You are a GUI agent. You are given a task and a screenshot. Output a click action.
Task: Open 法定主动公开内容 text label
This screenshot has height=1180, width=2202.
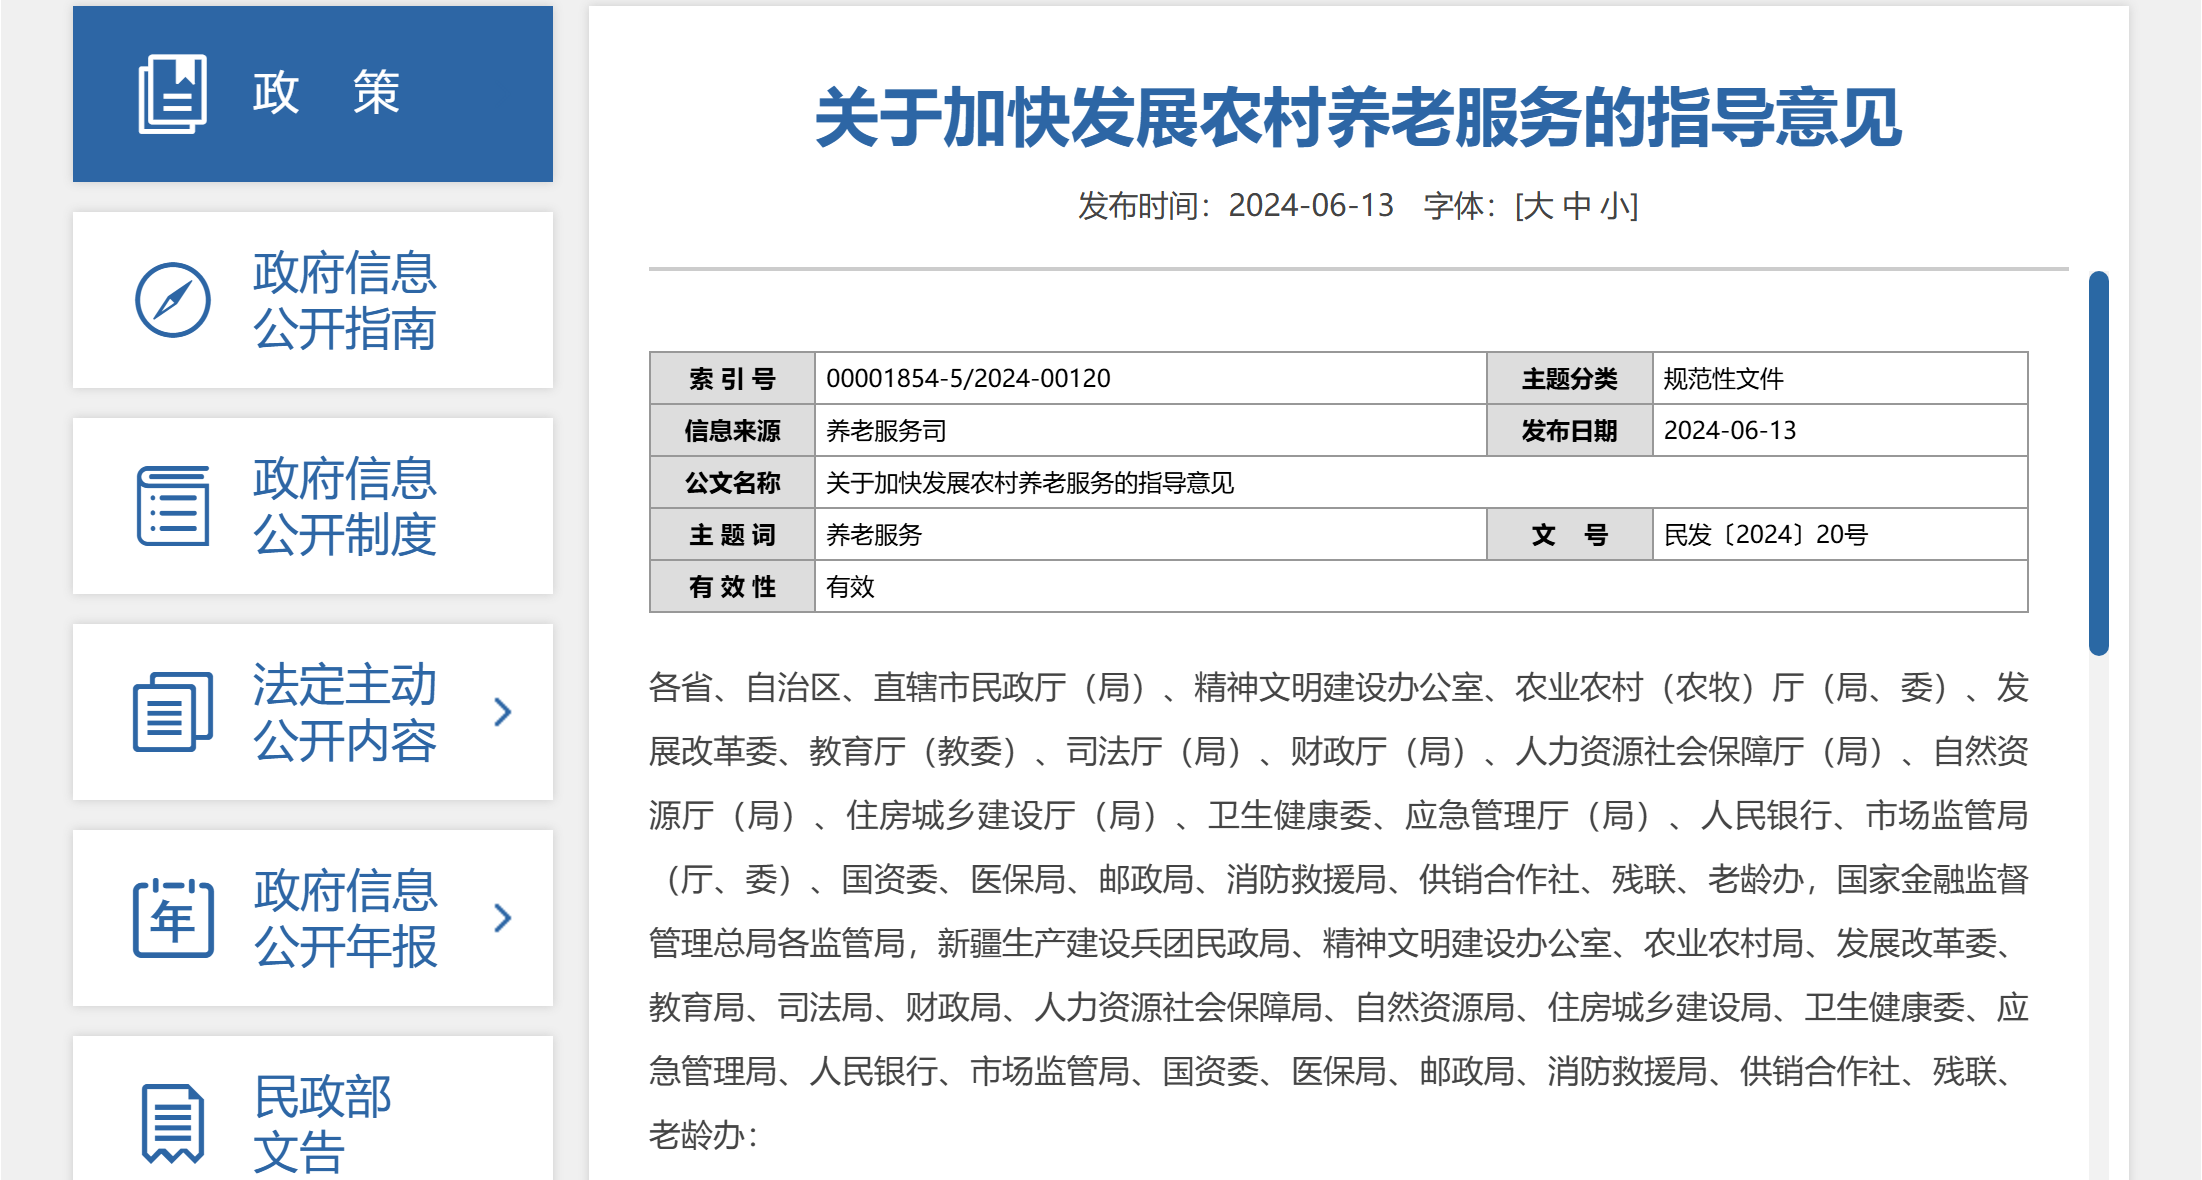pos(345,712)
